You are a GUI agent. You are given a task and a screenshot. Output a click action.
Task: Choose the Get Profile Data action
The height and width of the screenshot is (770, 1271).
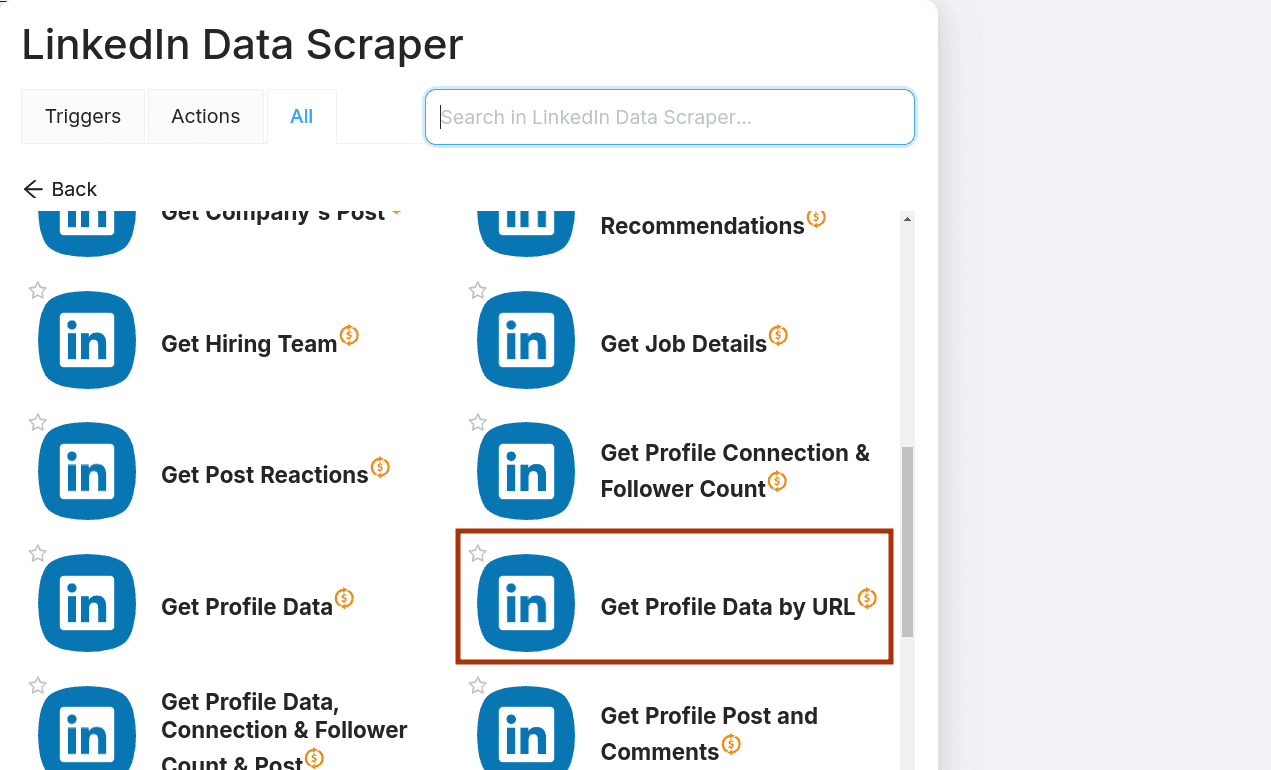[246, 606]
